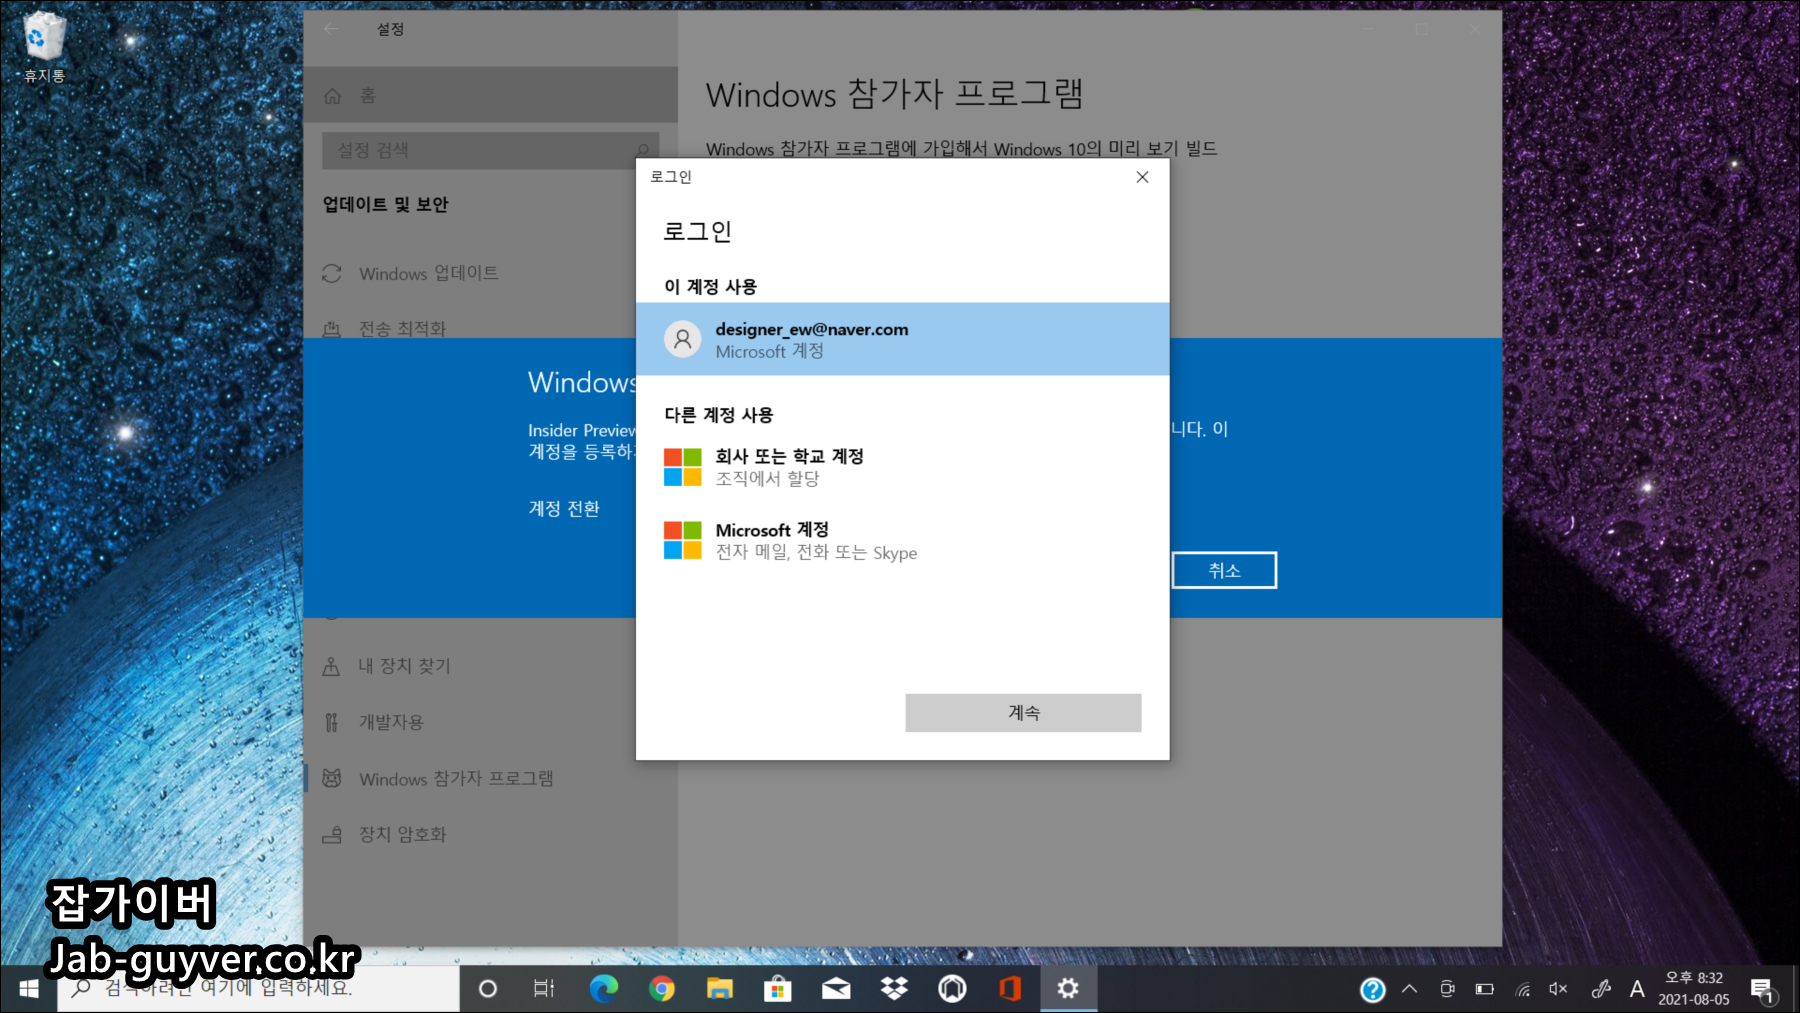This screenshot has width=1800, height=1013.
Task: Go to Settings 홈 page
Action: point(490,95)
